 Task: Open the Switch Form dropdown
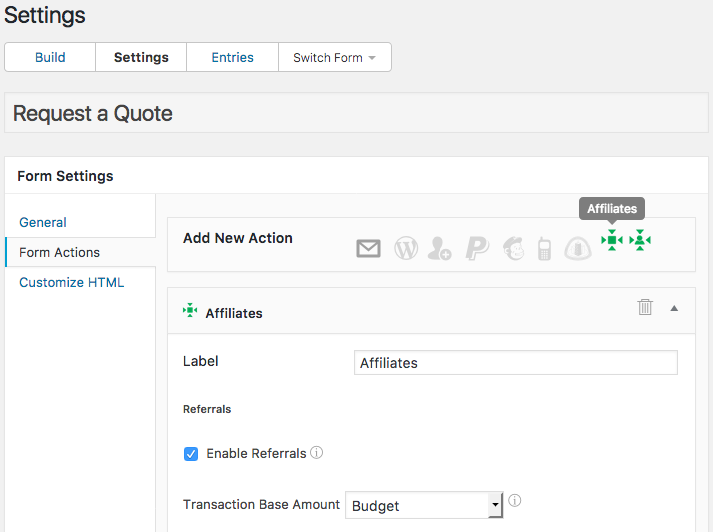click(335, 57)
